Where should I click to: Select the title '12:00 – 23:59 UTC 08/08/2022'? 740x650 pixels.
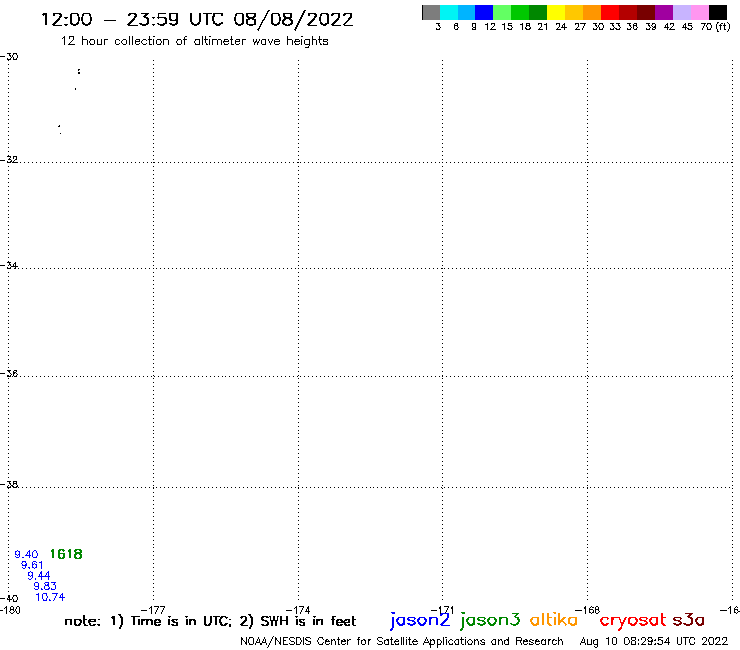197,20
